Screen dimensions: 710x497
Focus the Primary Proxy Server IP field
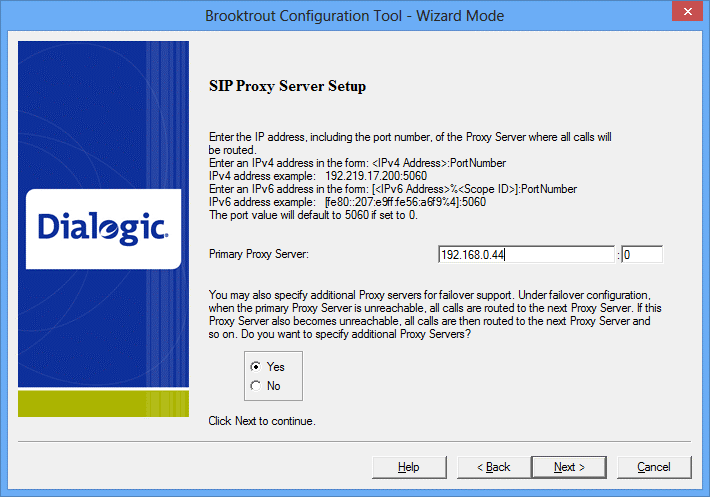pyautogui.click(x=526, y=255)
